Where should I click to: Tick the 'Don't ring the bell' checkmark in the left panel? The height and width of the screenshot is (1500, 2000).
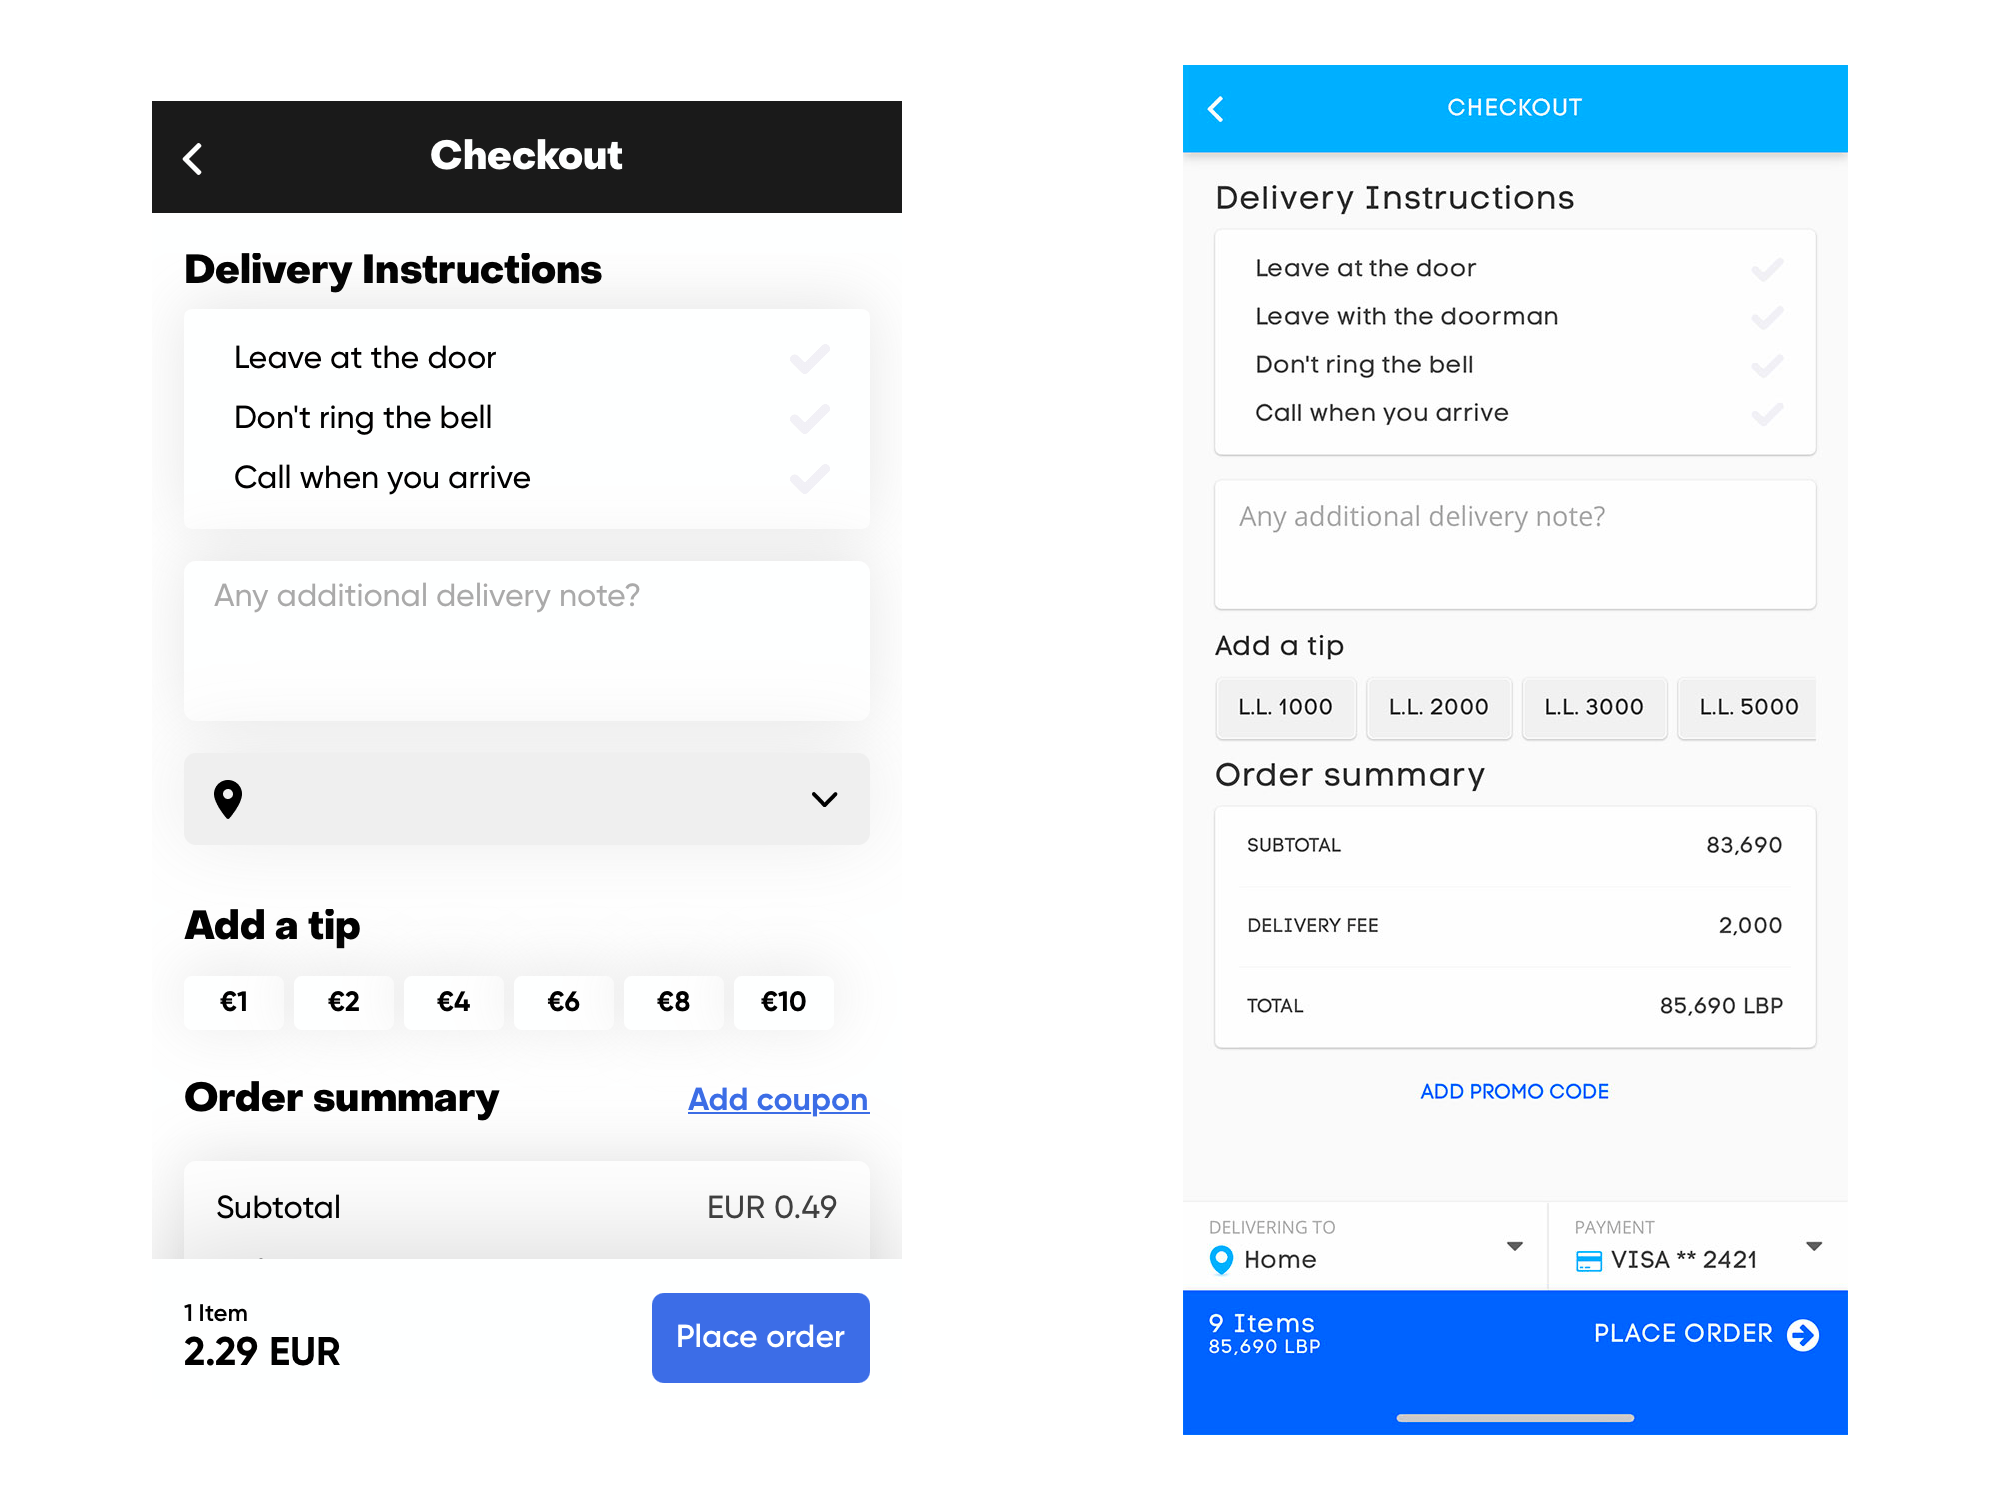809,418
